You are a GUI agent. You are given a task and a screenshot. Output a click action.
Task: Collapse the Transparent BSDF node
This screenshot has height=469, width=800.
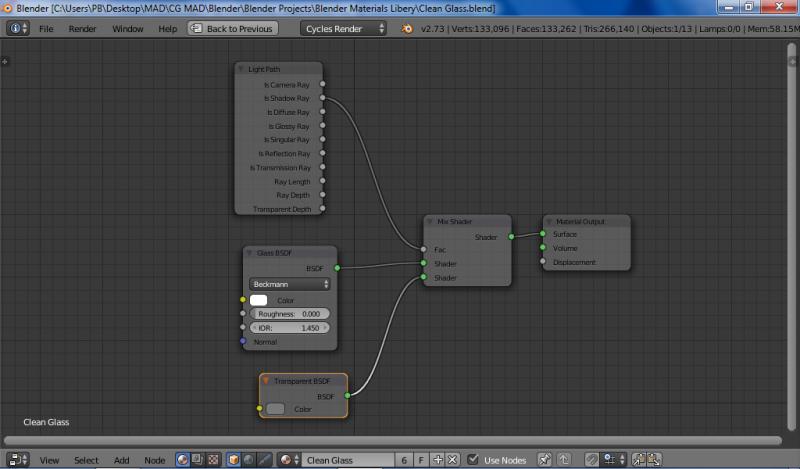coord(266,381)
